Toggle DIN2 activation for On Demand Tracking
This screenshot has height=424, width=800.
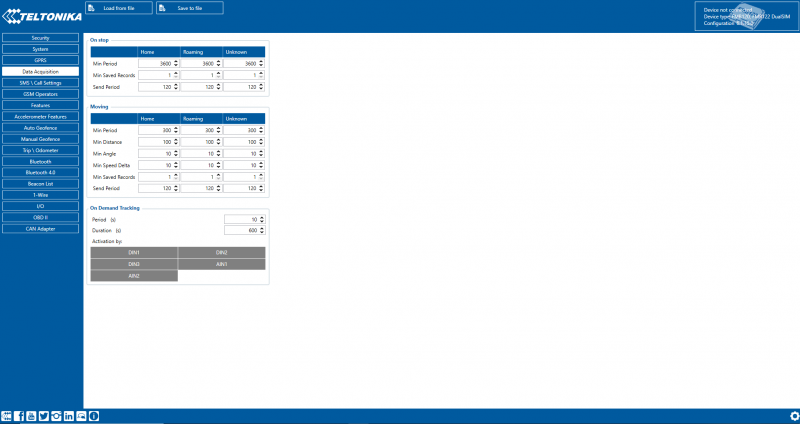(x=222, y=252)
